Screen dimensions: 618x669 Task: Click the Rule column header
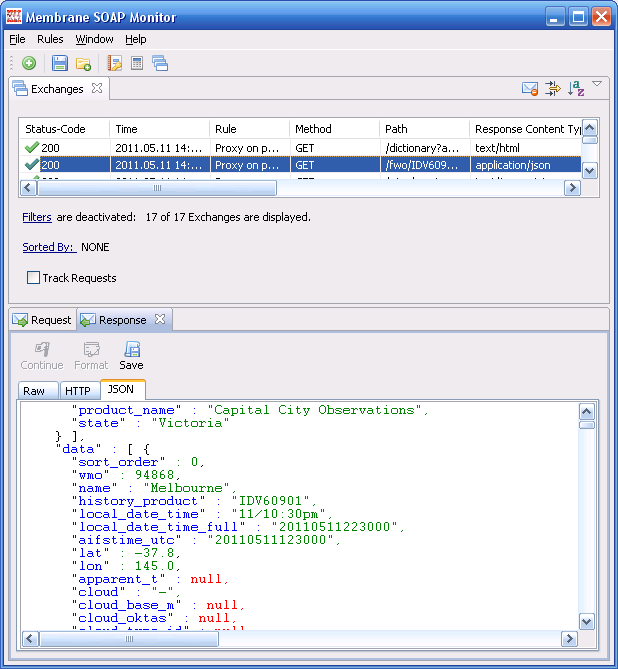[250, 129]
